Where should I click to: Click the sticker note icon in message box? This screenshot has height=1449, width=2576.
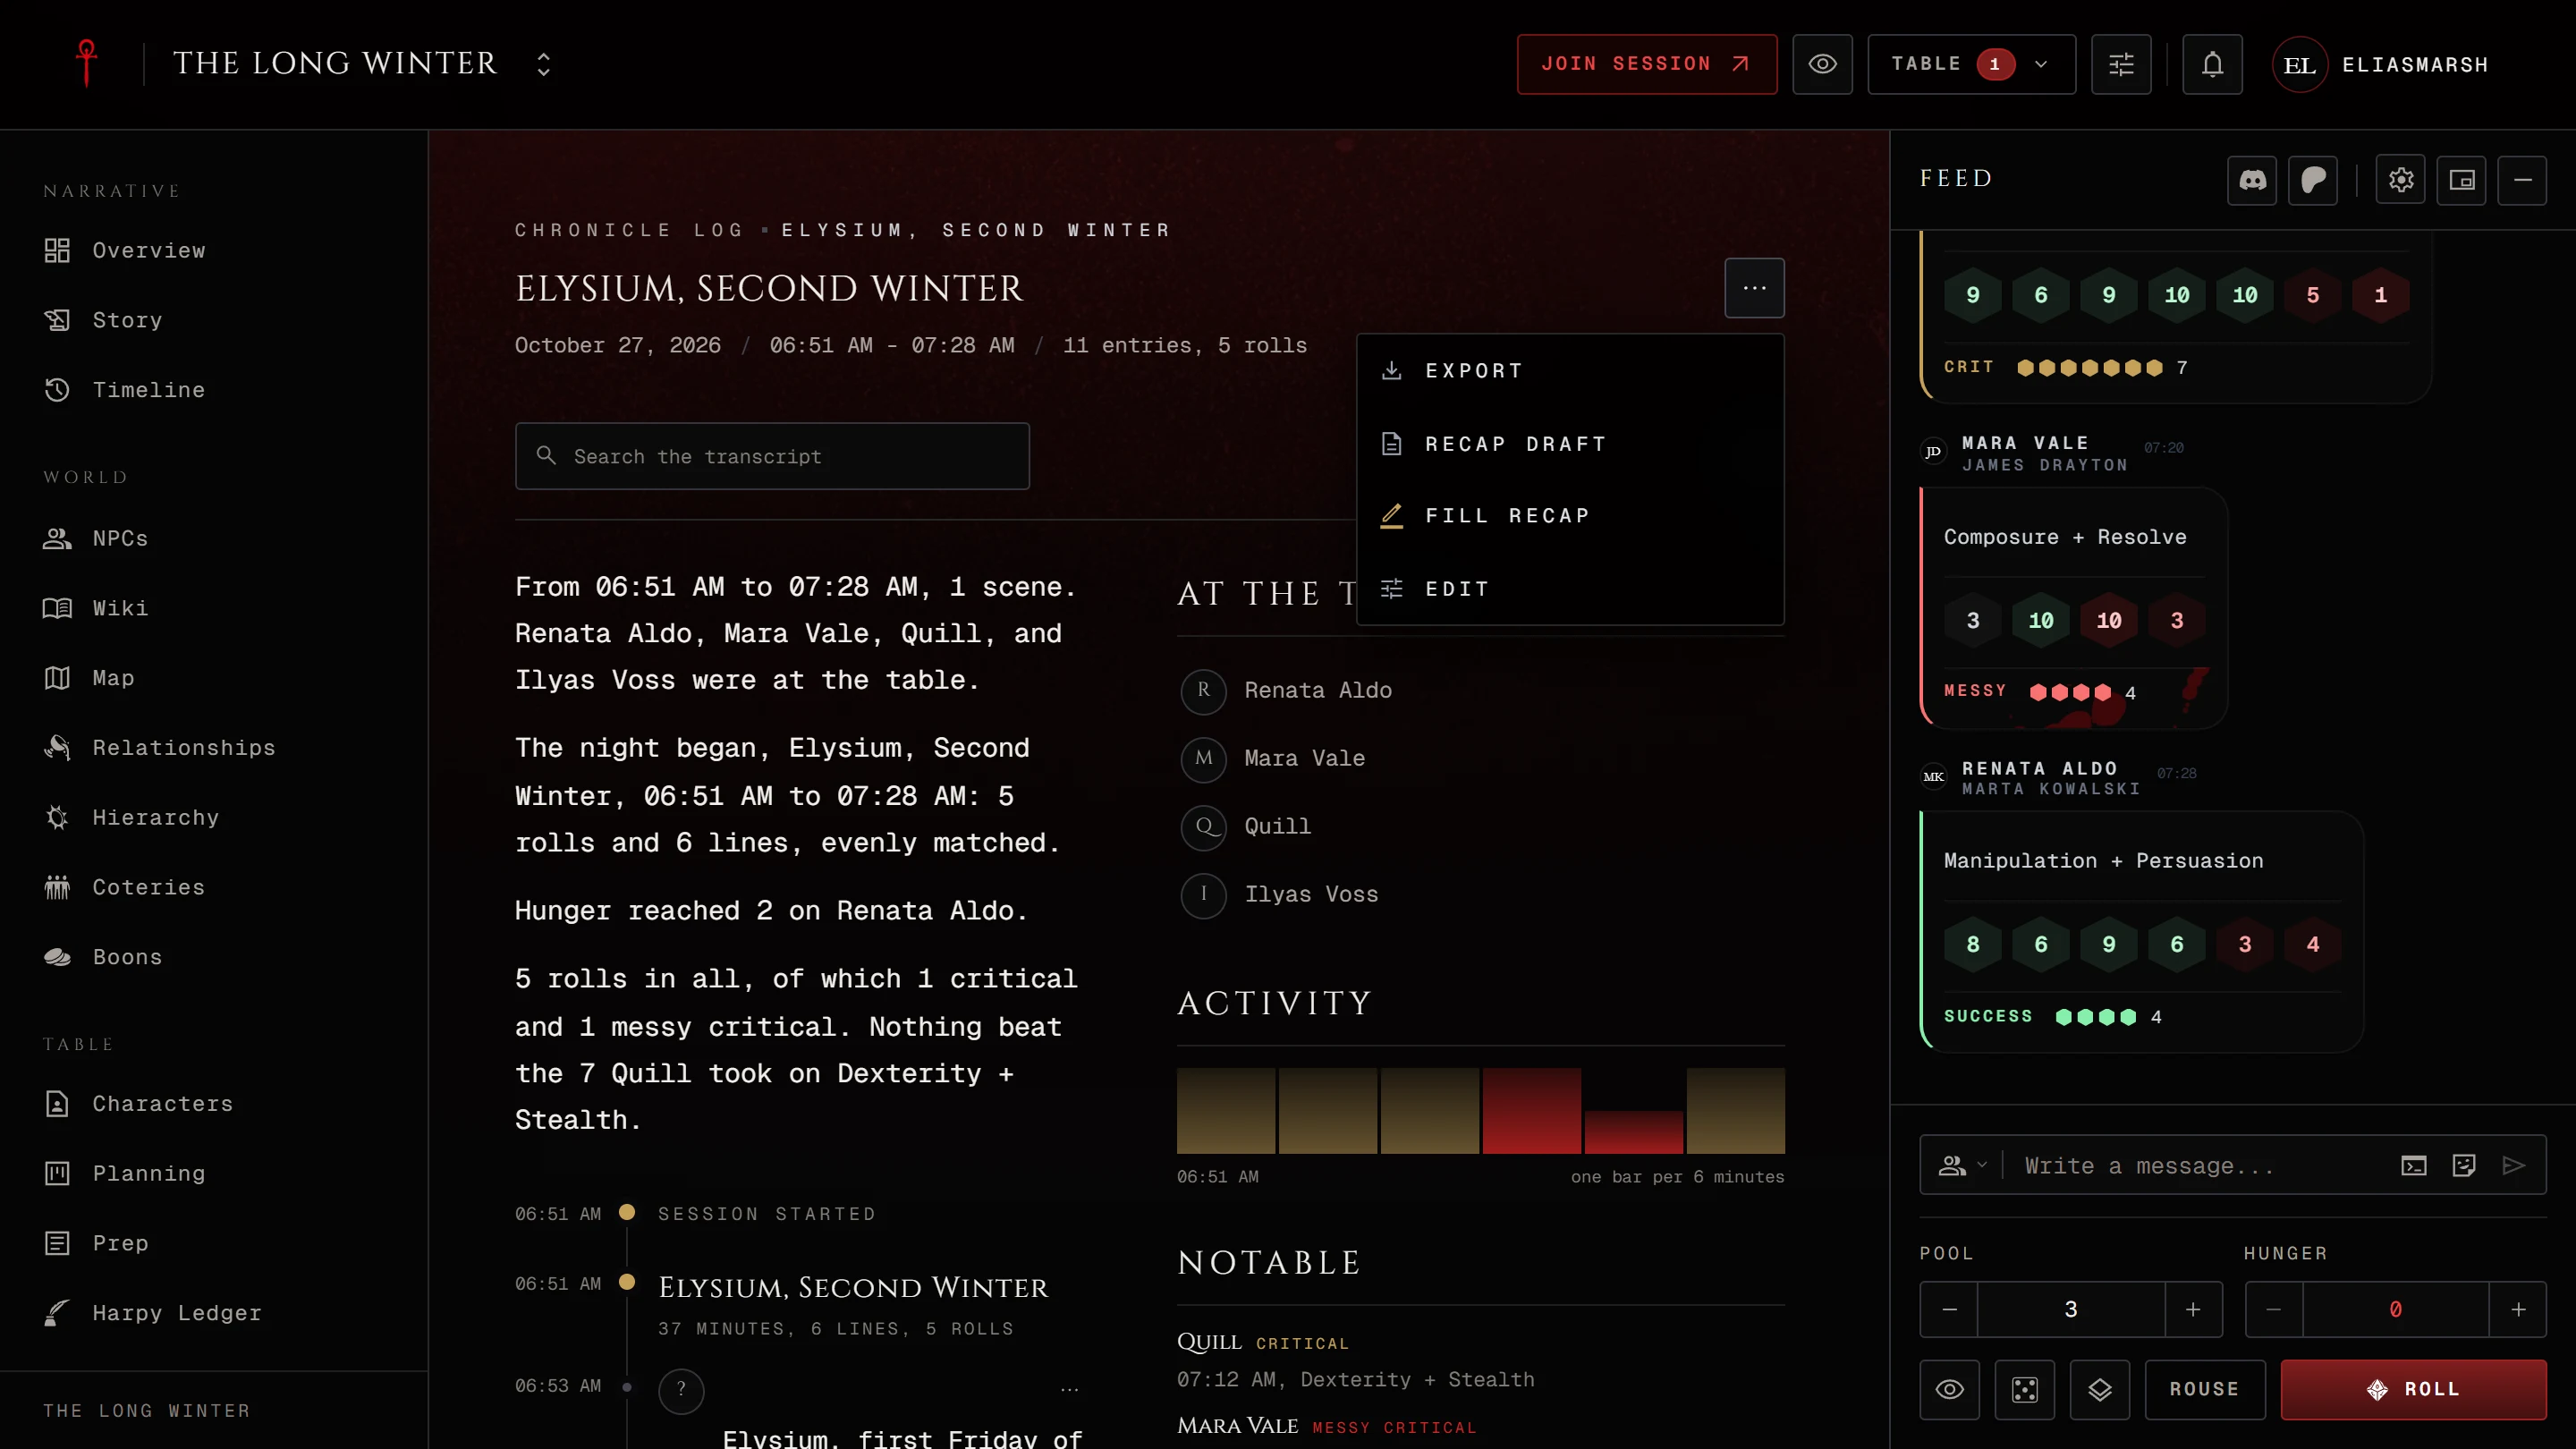point(2463,1166)
